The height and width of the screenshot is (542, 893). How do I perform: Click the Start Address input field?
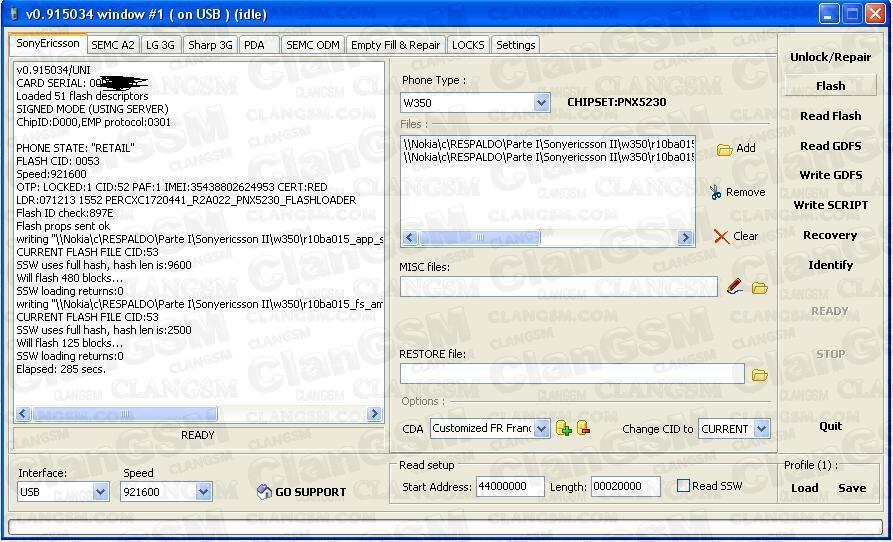pos(510,486)
